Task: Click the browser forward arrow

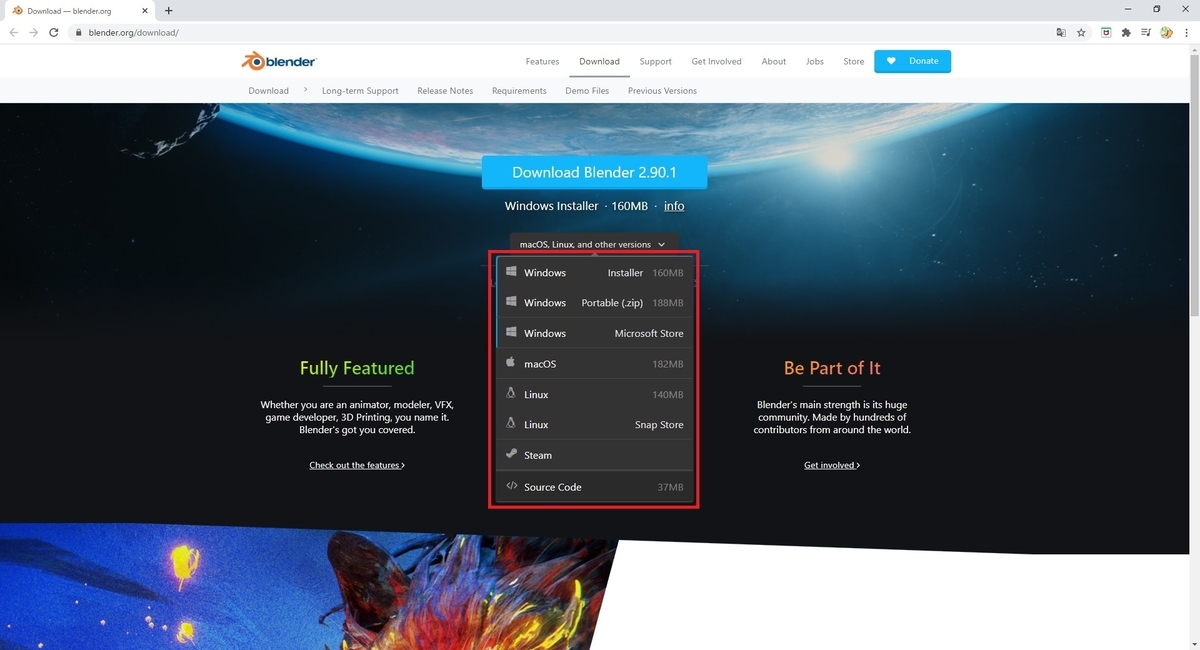Action: [33, 32]
